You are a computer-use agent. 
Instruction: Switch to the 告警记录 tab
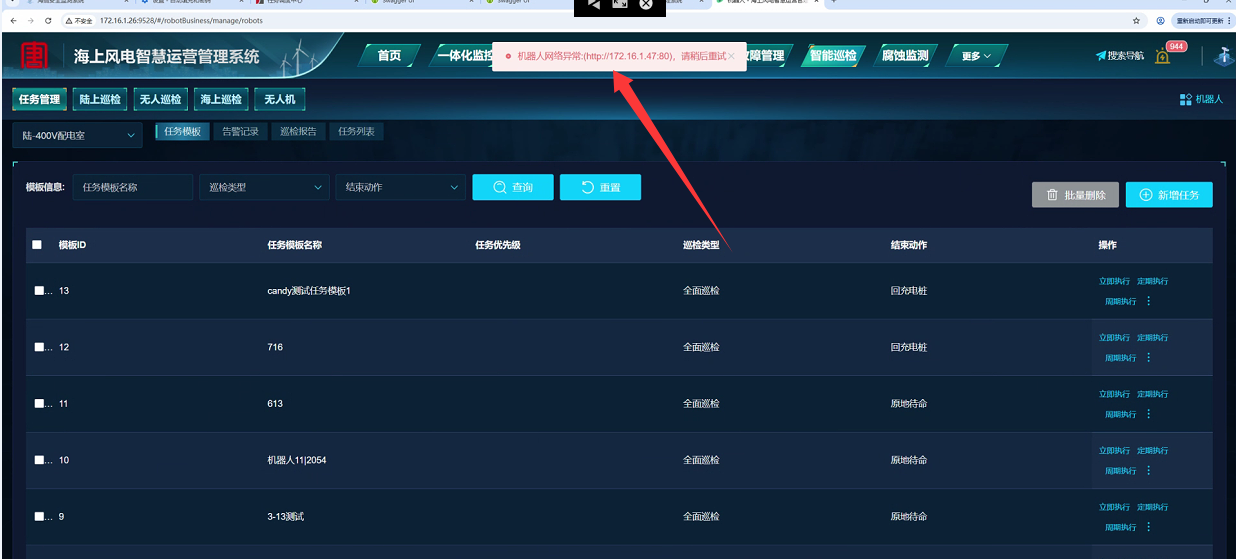[x=240, y=131]
